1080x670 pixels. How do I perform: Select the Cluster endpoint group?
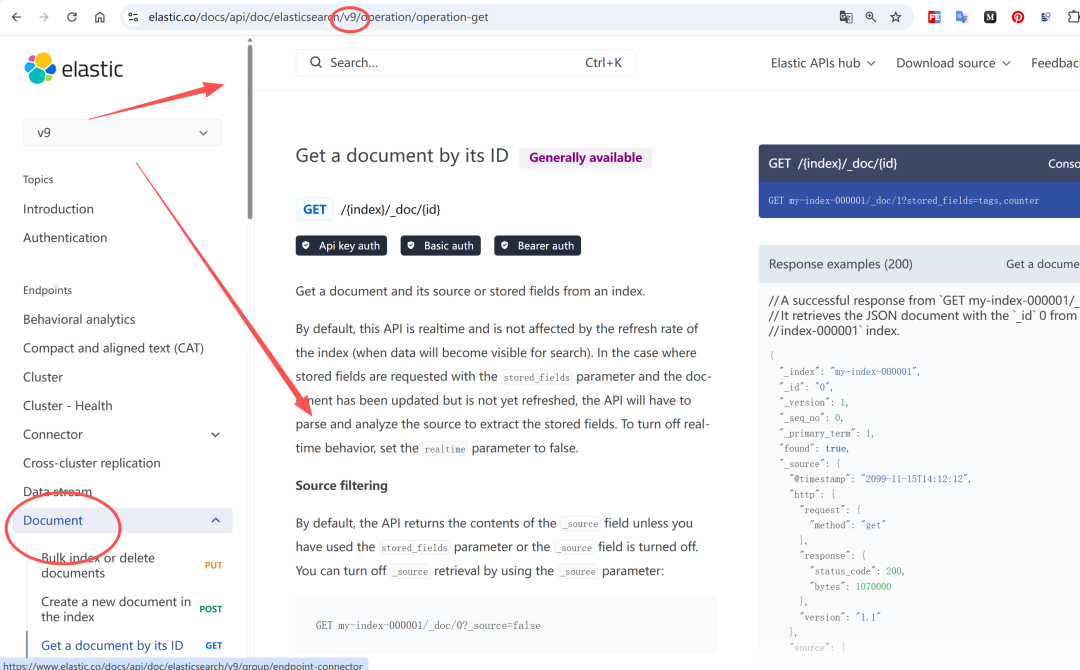tap(43, 377)
